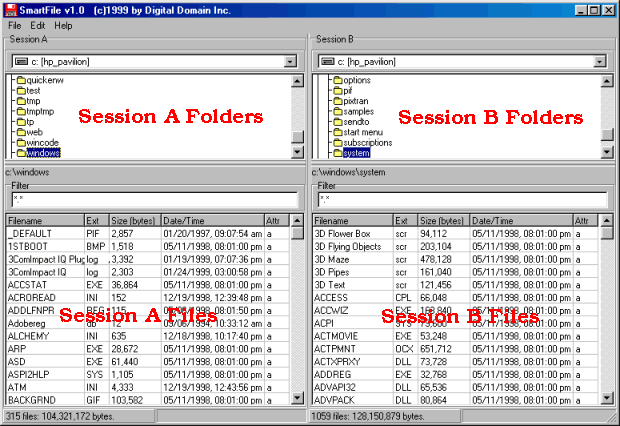Select the start menu folder icon
620x426 pixels.
pos(338,132)
